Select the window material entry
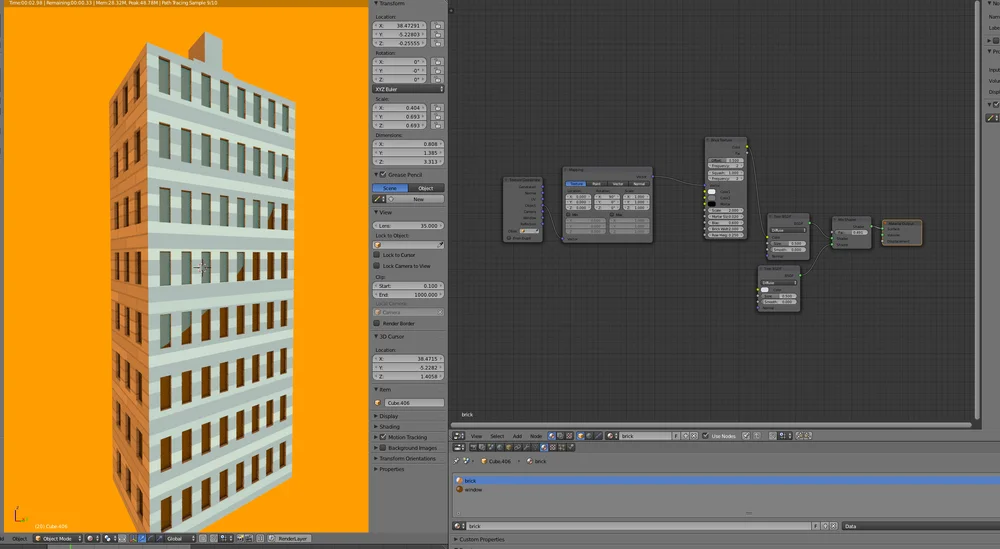 coord(473,490)
